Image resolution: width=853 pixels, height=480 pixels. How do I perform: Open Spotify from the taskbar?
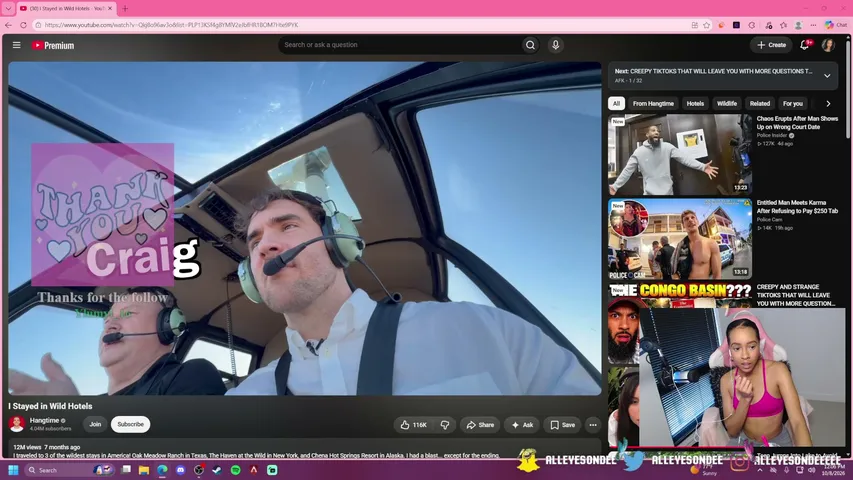pyautogui.click(x=236, y=470)
